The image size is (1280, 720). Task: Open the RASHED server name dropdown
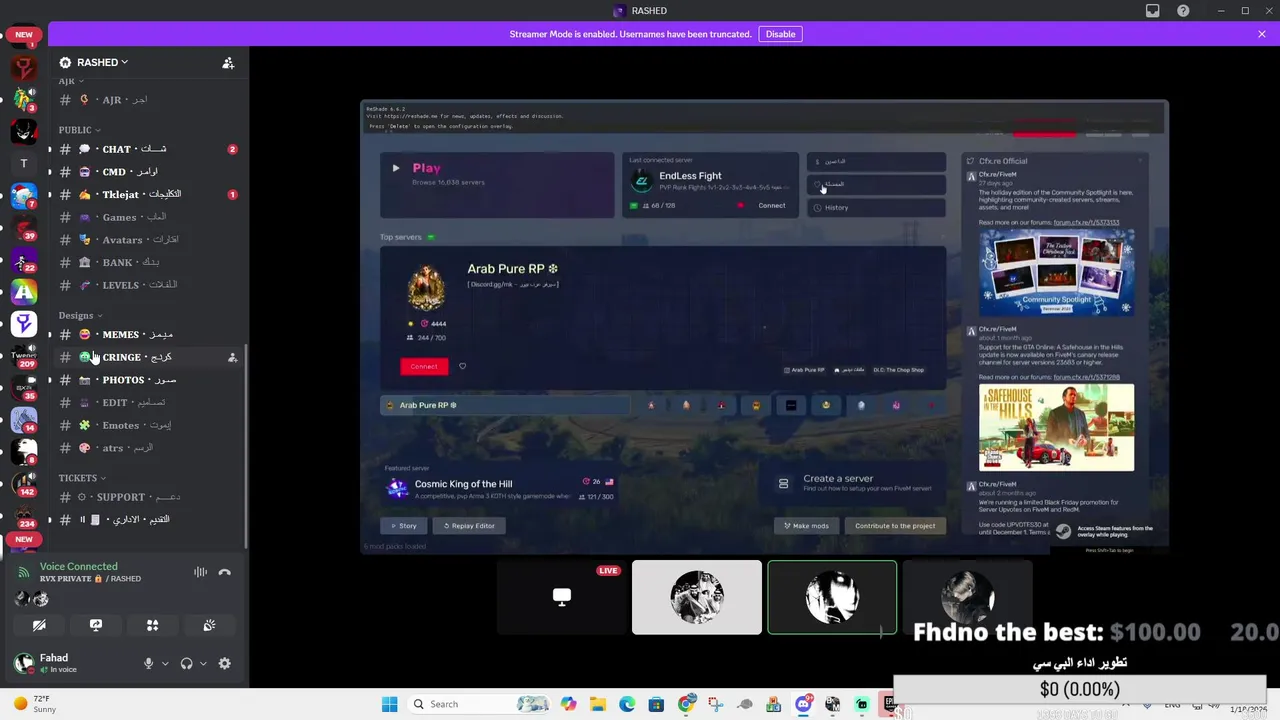pos(102,62)
